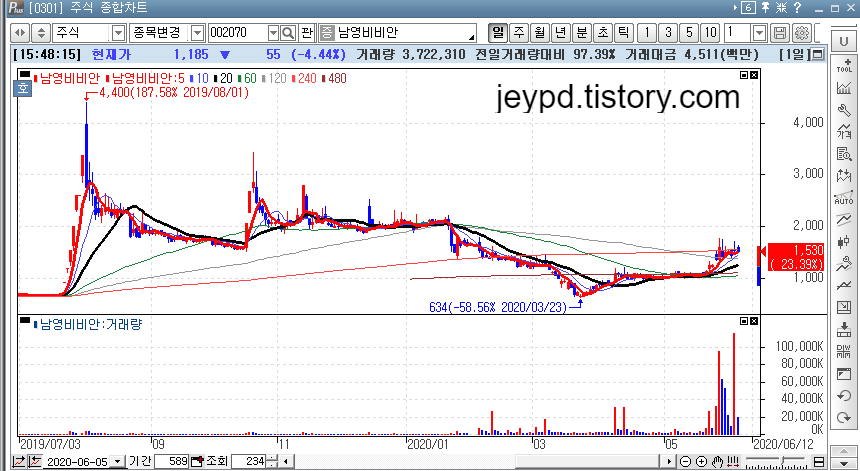Click the boxed number 6 in title bar
The width and height of the screenshot is (860, 471).
coord(748,8)
